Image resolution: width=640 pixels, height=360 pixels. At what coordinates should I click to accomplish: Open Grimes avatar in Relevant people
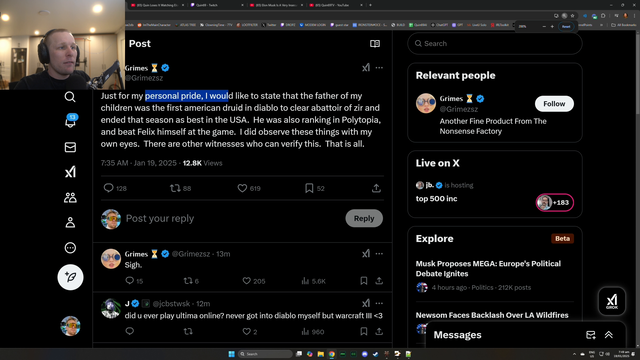pos(426,103)
